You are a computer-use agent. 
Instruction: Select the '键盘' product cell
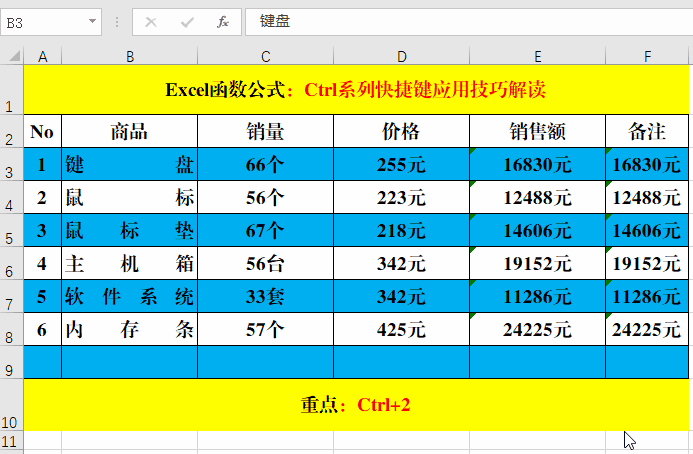tap(129, 164)
